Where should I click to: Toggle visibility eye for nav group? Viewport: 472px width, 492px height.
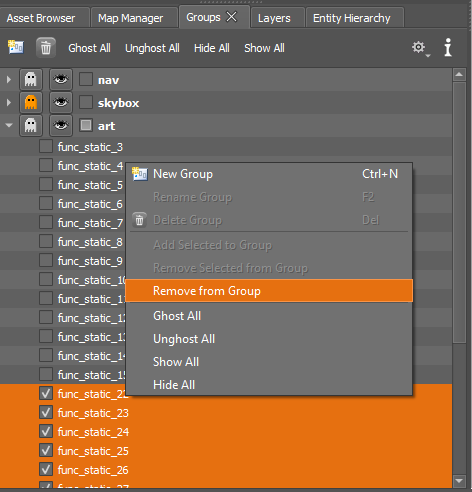[61, 80]
